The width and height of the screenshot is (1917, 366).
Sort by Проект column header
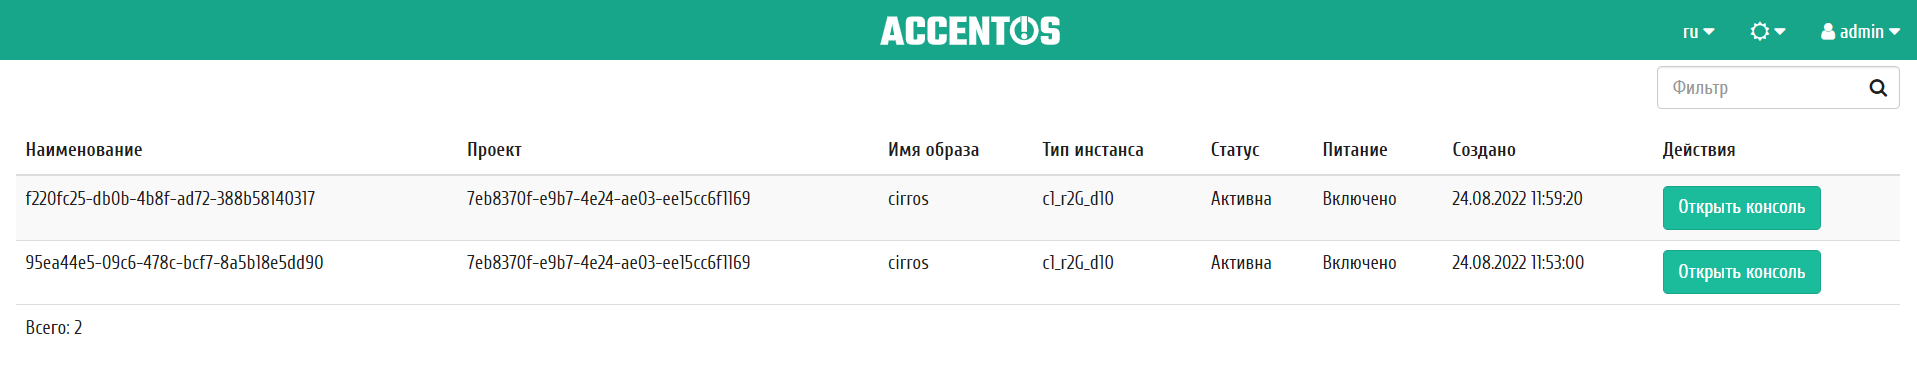tap(494, 150)
